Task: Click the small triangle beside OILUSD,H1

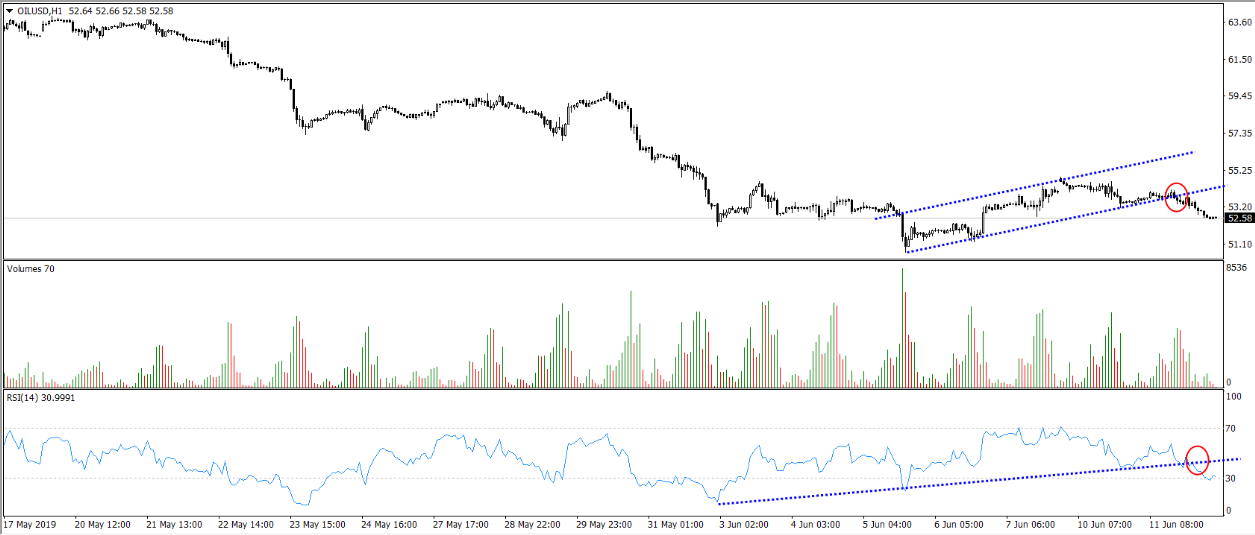Action: (9, 10)
